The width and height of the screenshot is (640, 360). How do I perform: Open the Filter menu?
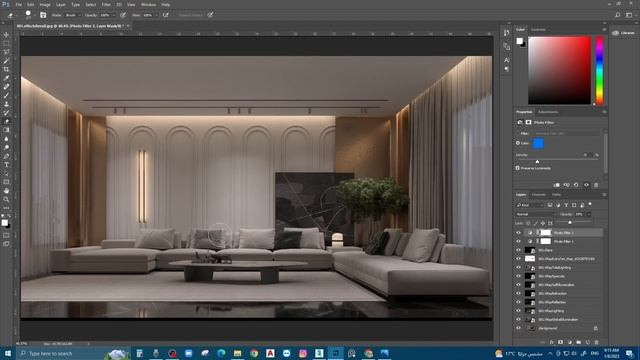[106, 4]
